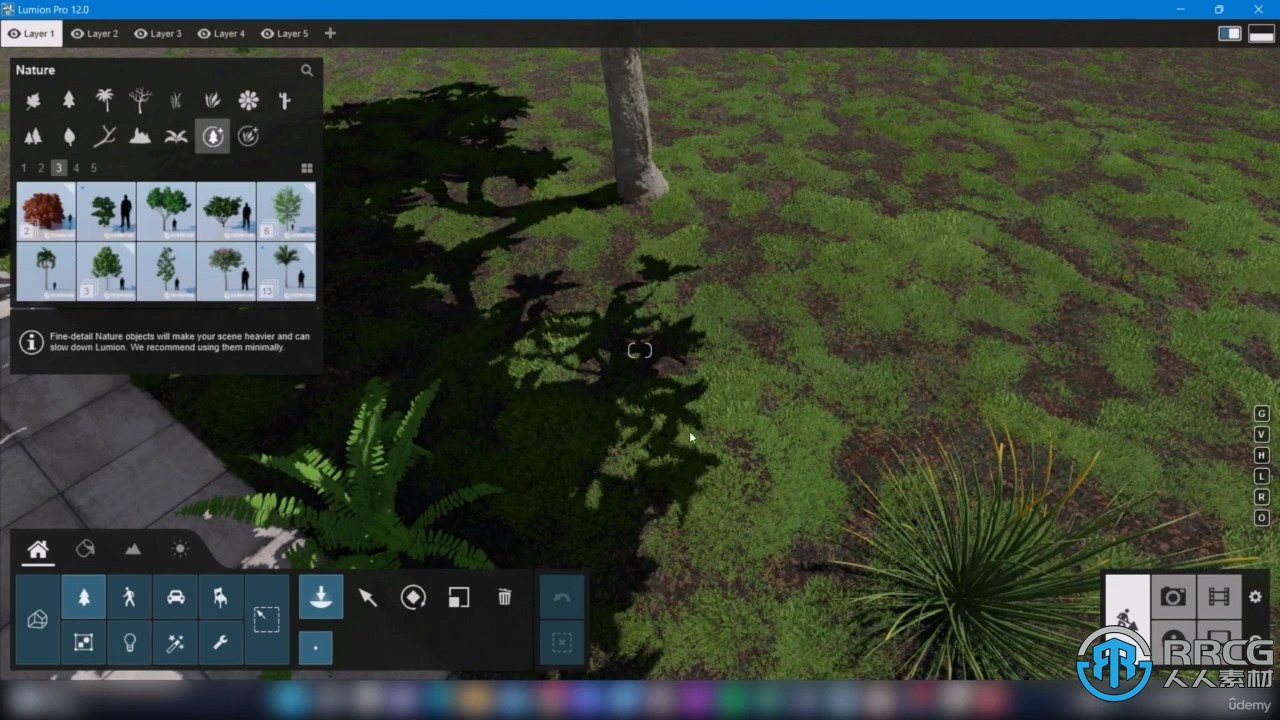
Task: Activate the Select arrow tool
Action: 367,597
